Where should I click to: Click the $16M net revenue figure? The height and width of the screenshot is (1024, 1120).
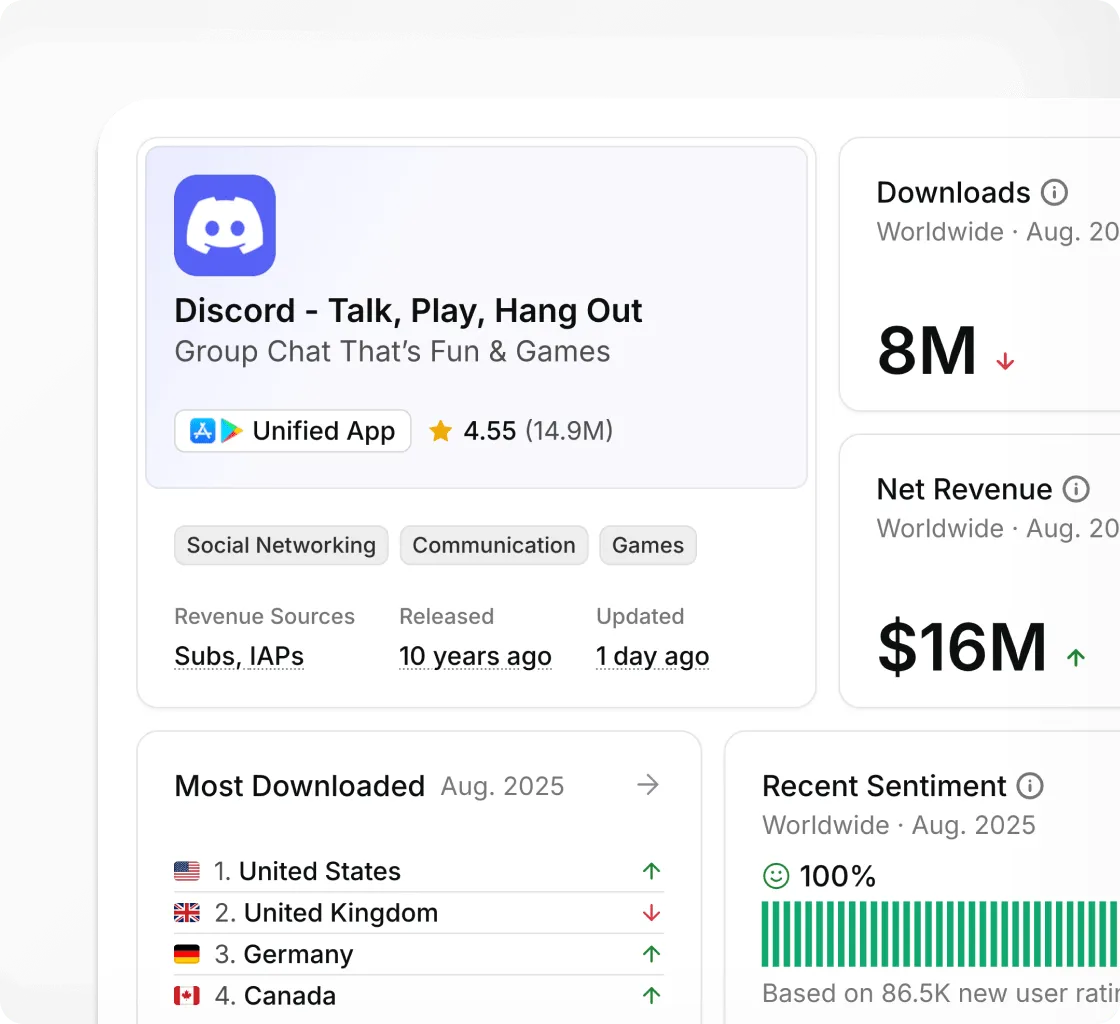click(962, 646)
